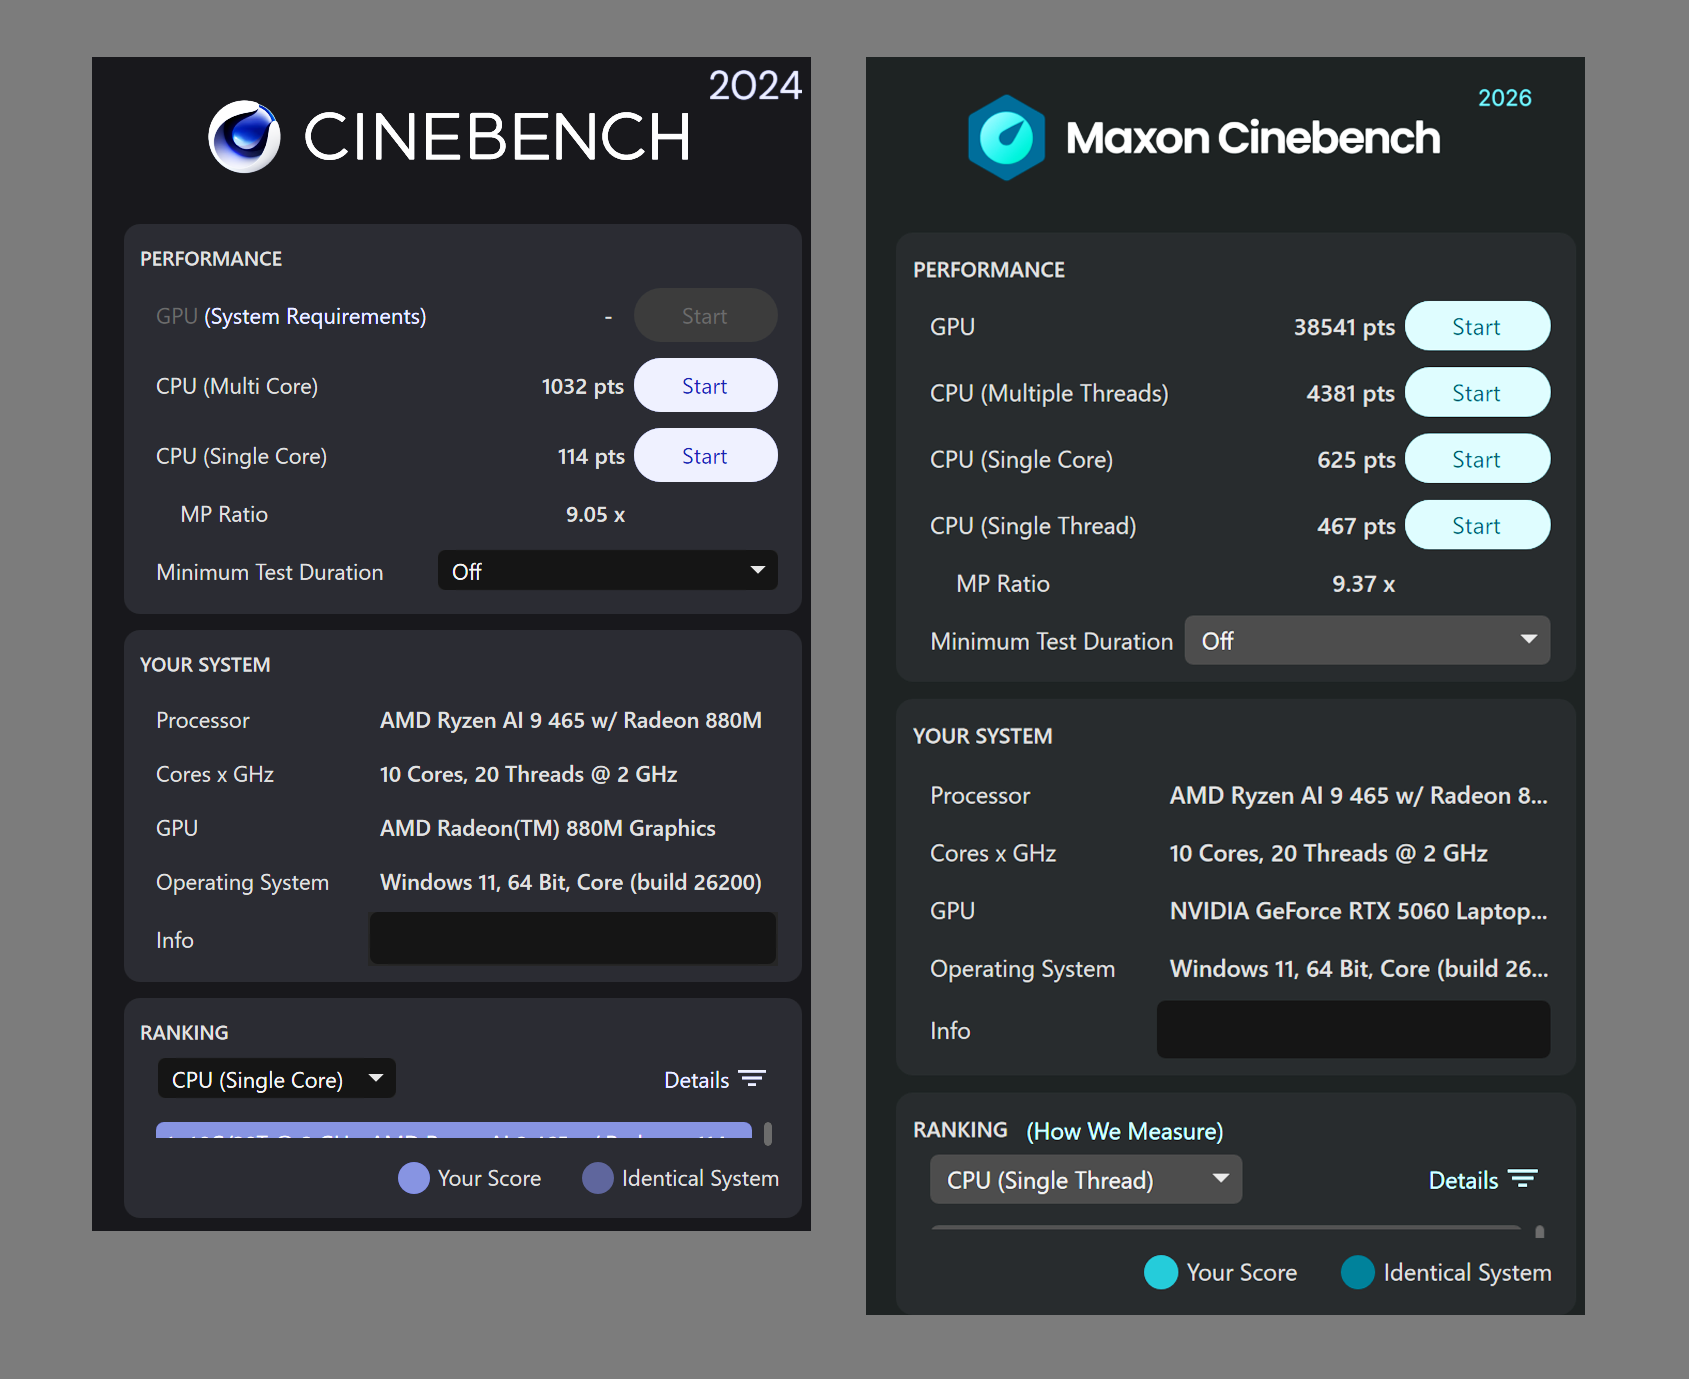The height and width of the screenshot is (1379, 1689).
Task: Open the (How We Measure) link
Action: click(x=1124, y=1131)
